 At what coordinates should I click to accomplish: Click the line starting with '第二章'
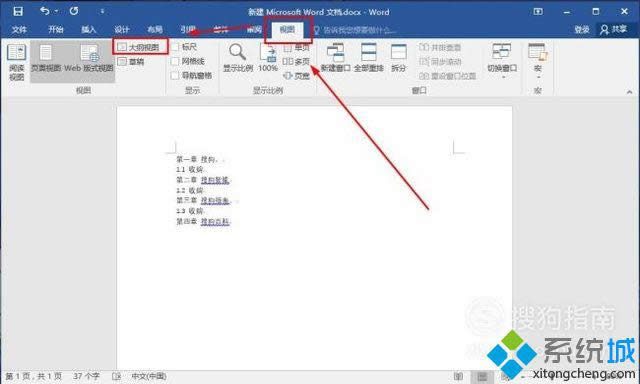[x=203, y=180]
